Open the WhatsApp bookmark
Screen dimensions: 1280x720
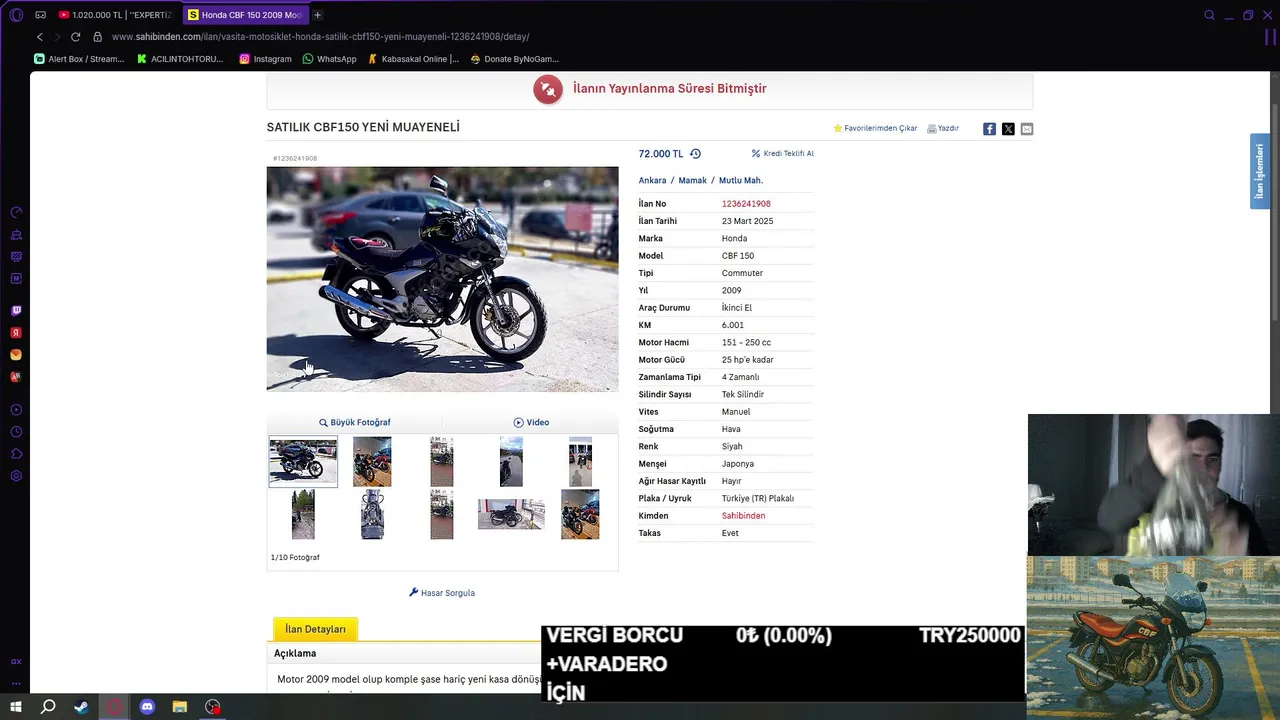pyautogui.click(x=329, y=59)
